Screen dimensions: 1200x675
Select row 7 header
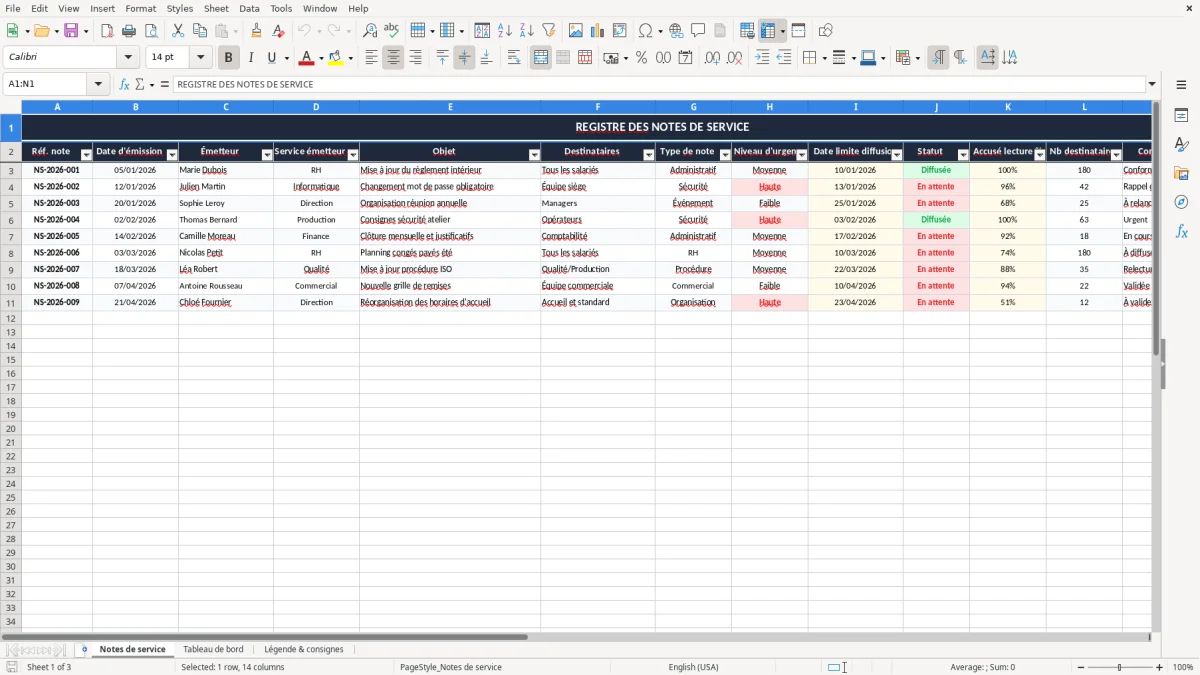coord(11,236)
